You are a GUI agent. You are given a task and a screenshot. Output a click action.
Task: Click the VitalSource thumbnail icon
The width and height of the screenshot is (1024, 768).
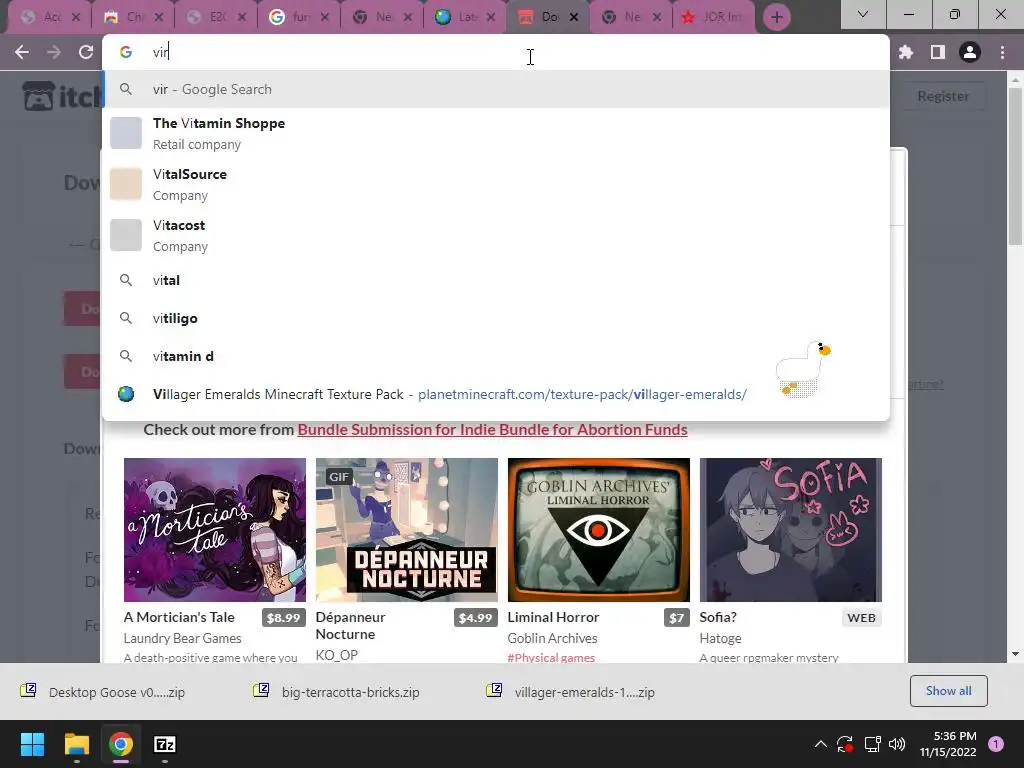pyautogui.click(x=126, y=184)
